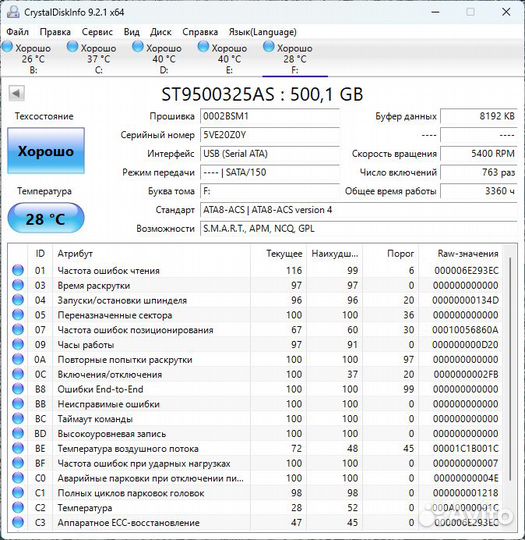Click status orb of attribute BB Неисправимые ошибки
This screenshot has height=540, width=525.
(18, 404)
